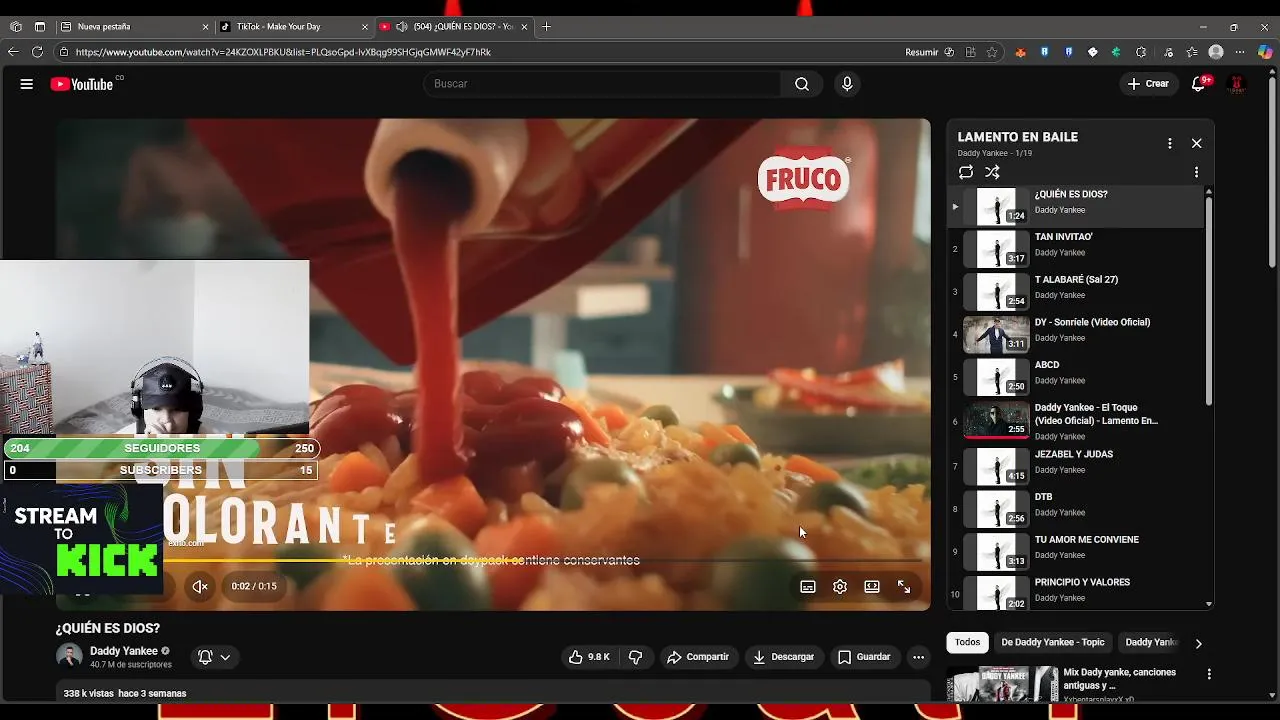This screenshot has height=720, width=1280.
Task: Play T ALABARÉ (Sal 27) in the playlist
Action: (x=1076, y=292)
